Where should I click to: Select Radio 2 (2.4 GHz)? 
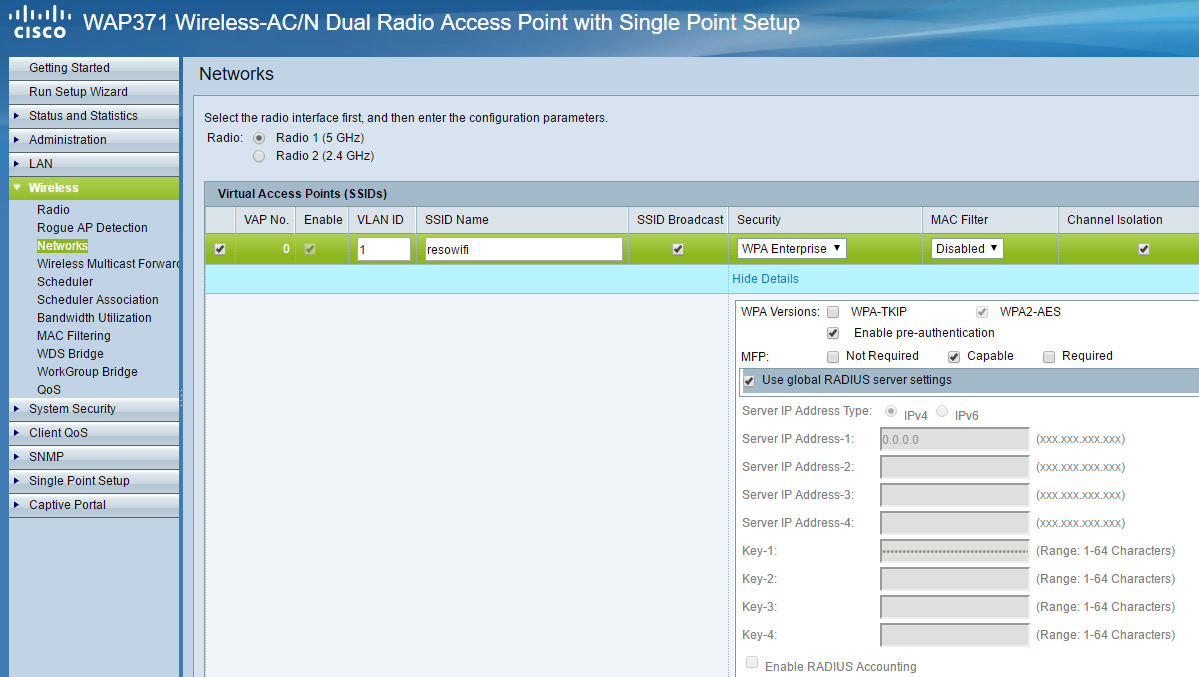259,156
